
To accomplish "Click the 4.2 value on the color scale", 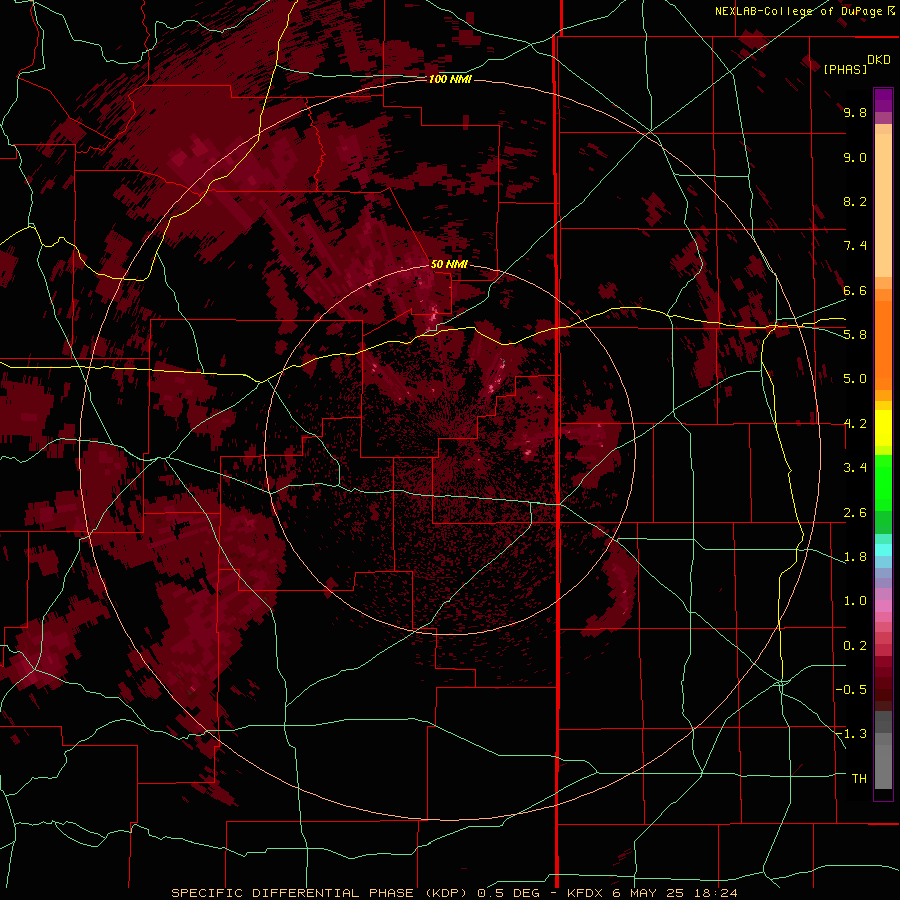I will coord(855,424).
